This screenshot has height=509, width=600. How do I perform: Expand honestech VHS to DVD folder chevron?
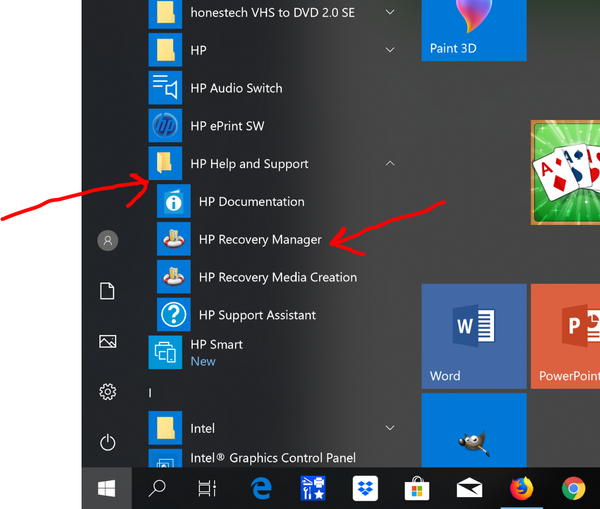[390, 12]
